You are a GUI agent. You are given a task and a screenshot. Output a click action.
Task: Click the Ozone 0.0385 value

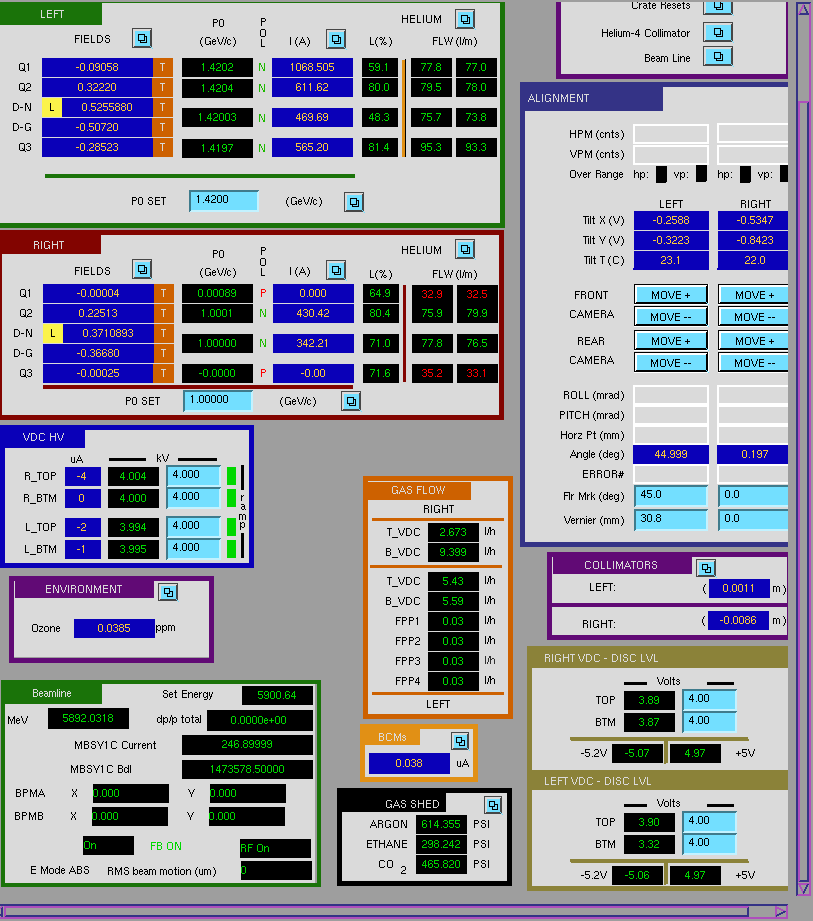[114, 628]
